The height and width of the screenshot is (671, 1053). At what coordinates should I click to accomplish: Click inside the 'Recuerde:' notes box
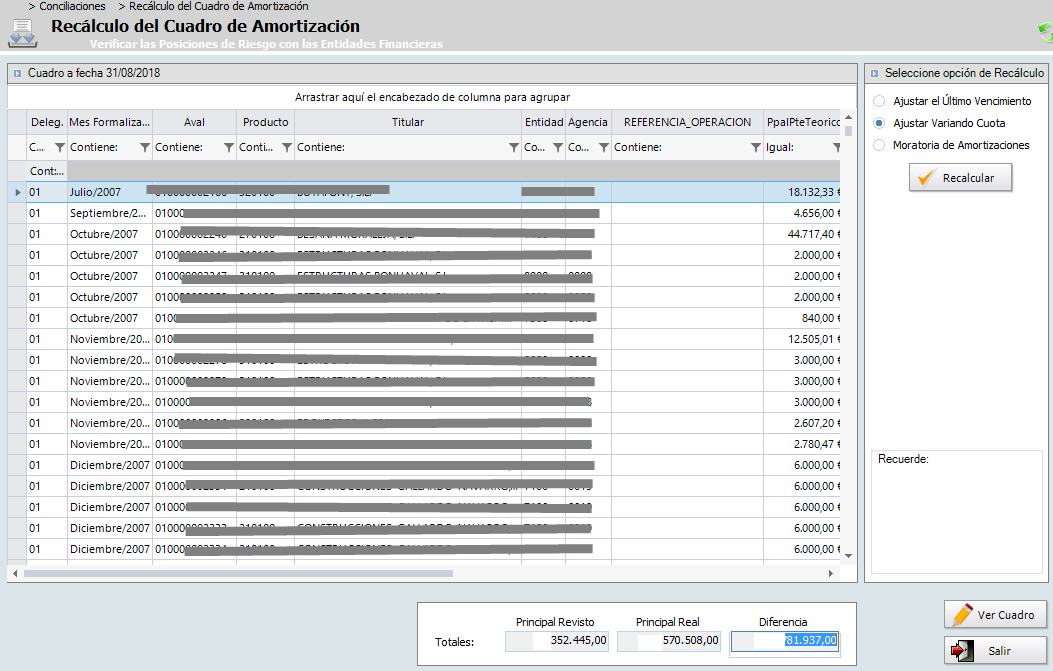tap(956, 512)
